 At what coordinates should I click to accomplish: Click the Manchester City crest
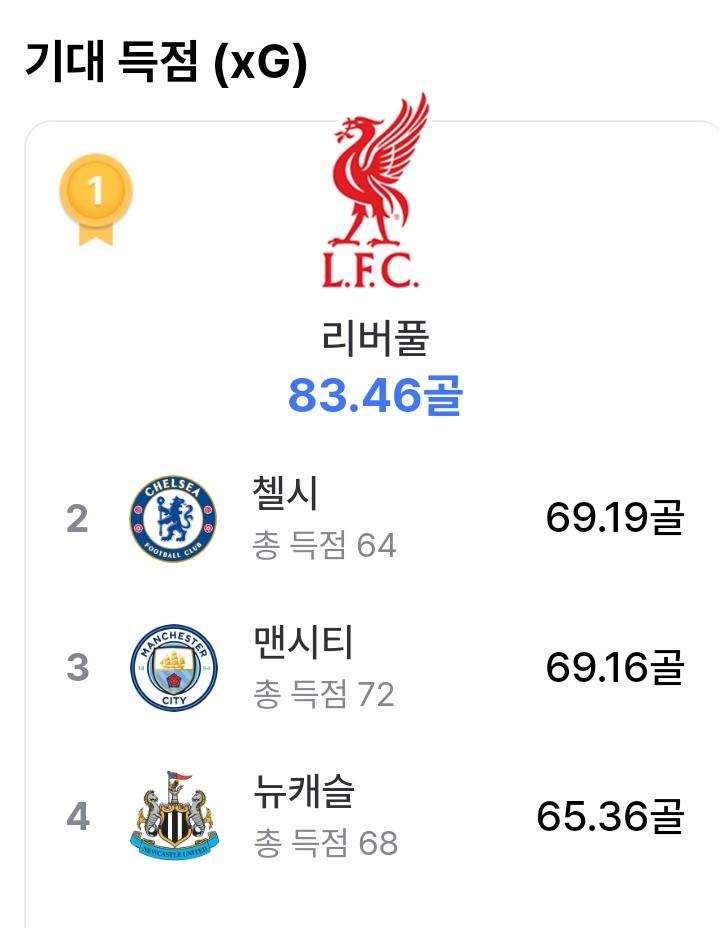(173, 667)
